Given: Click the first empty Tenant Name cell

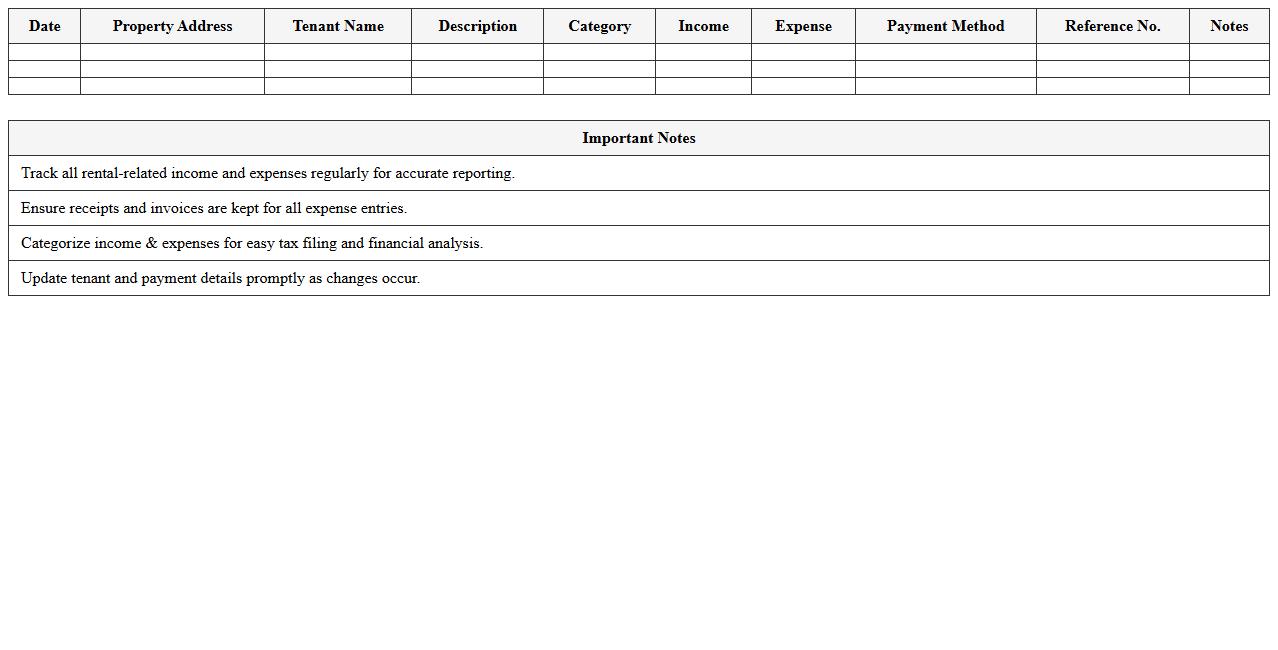Looking at the screenshot, I should (337, 51).
